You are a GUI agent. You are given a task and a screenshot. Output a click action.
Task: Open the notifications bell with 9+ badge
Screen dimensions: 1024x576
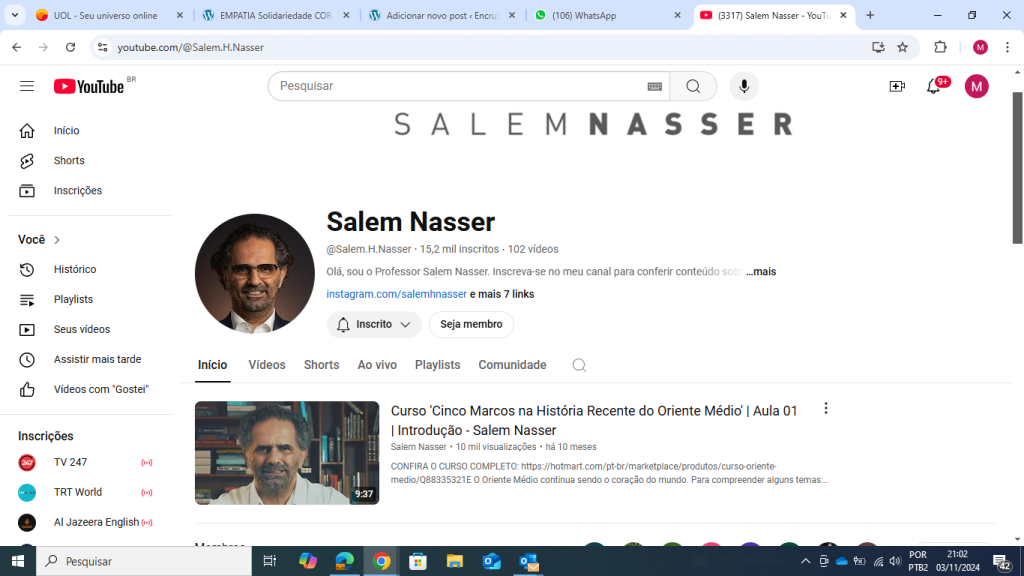click(x=934, y=86)
